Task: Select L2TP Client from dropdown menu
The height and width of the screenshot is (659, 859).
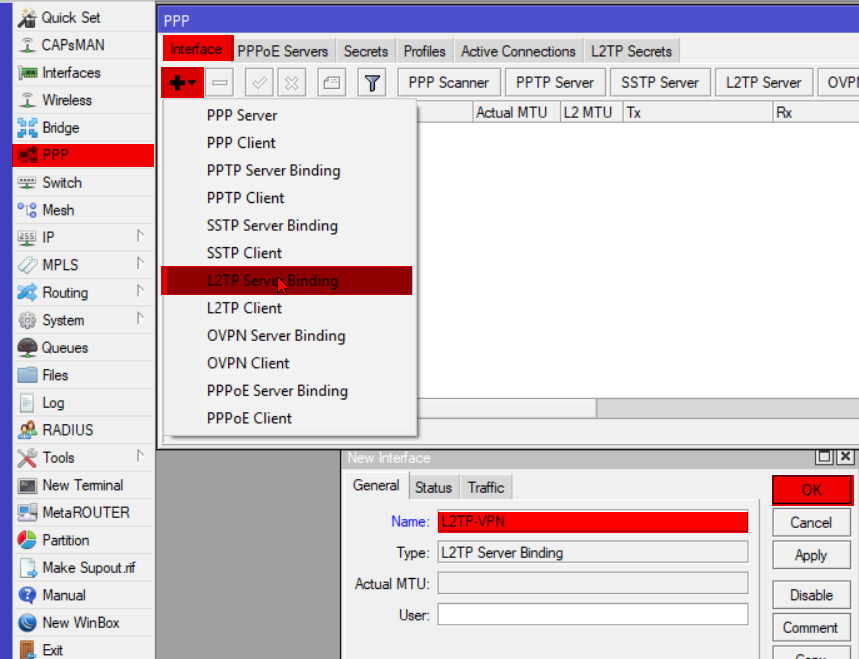Action: click(244, 308)
